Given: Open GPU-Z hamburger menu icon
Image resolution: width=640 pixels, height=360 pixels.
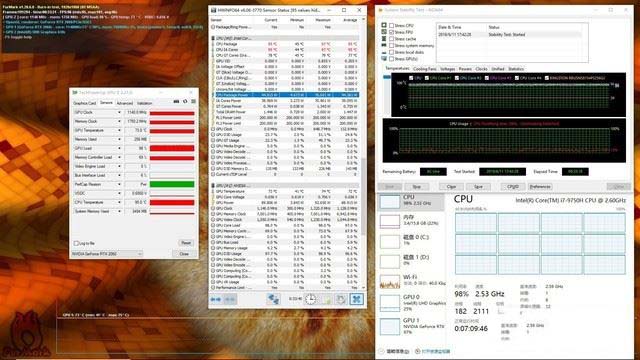Looking at the screenshot, I should (x=193, y=102).
